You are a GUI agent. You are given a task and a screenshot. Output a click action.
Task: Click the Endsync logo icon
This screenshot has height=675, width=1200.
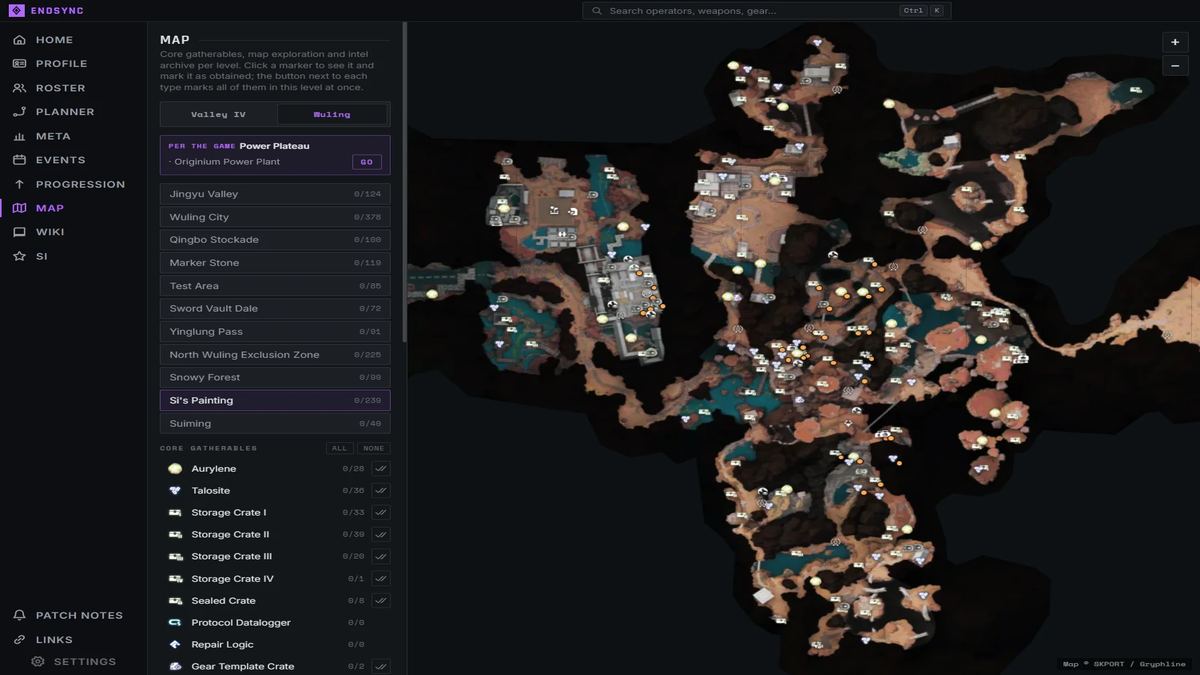point(16,11)
